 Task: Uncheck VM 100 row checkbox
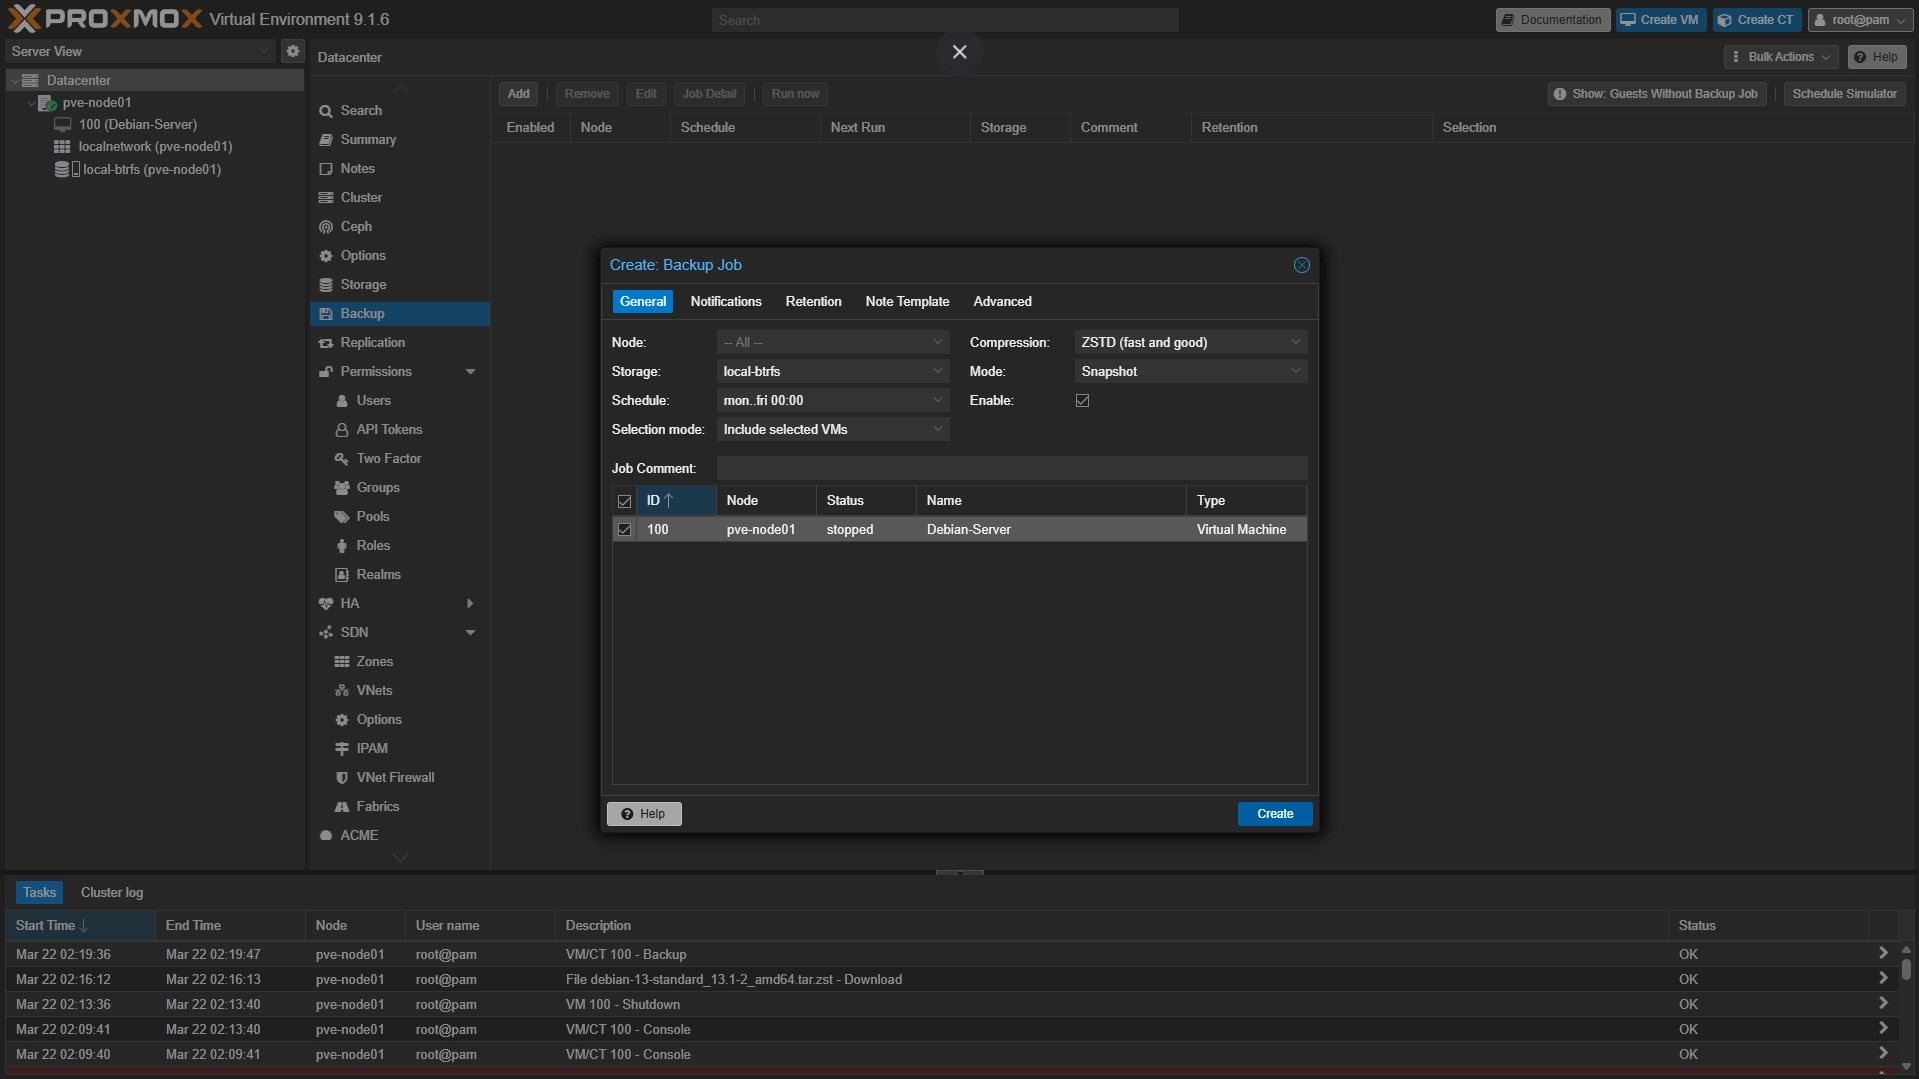pyautogui.click(x=625, y=530)
